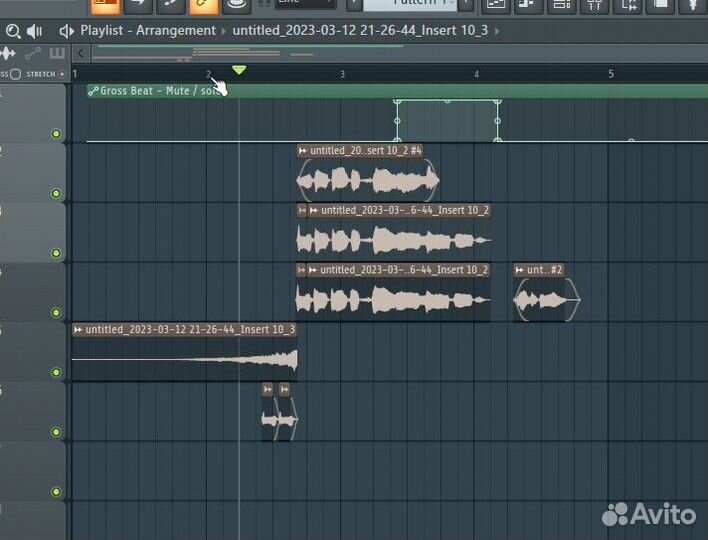Click the horizontal playlist scrollbar
Screen dimensions: 708x540
[x=300, y=52]
